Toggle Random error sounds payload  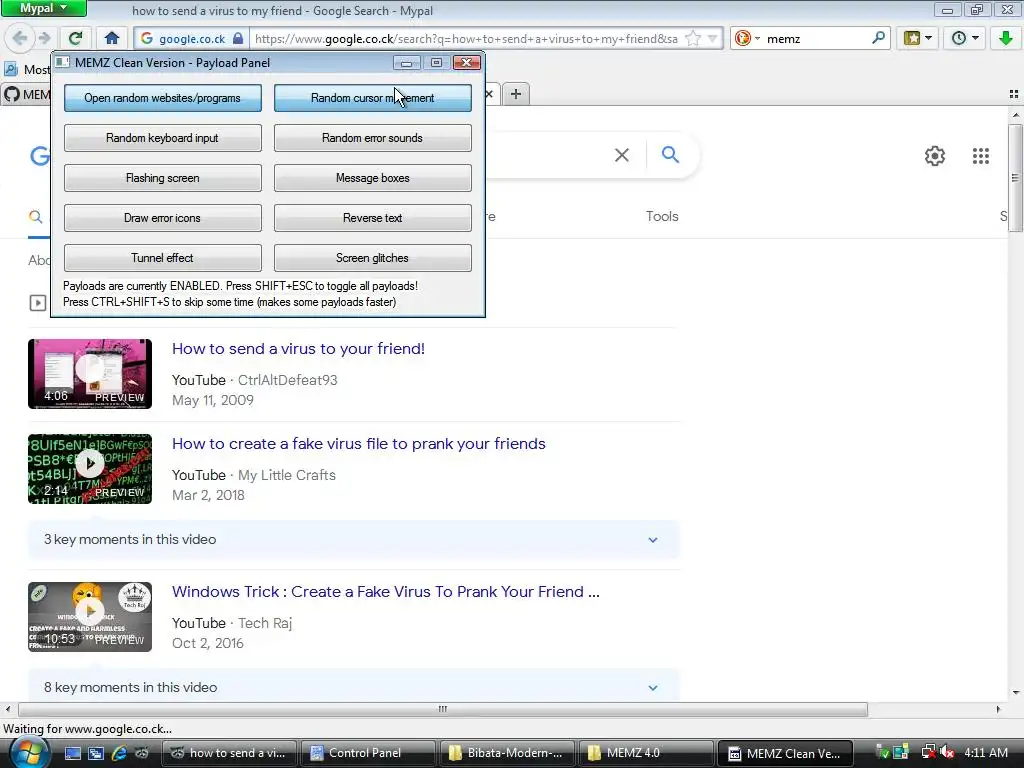[x=372, y=138]
